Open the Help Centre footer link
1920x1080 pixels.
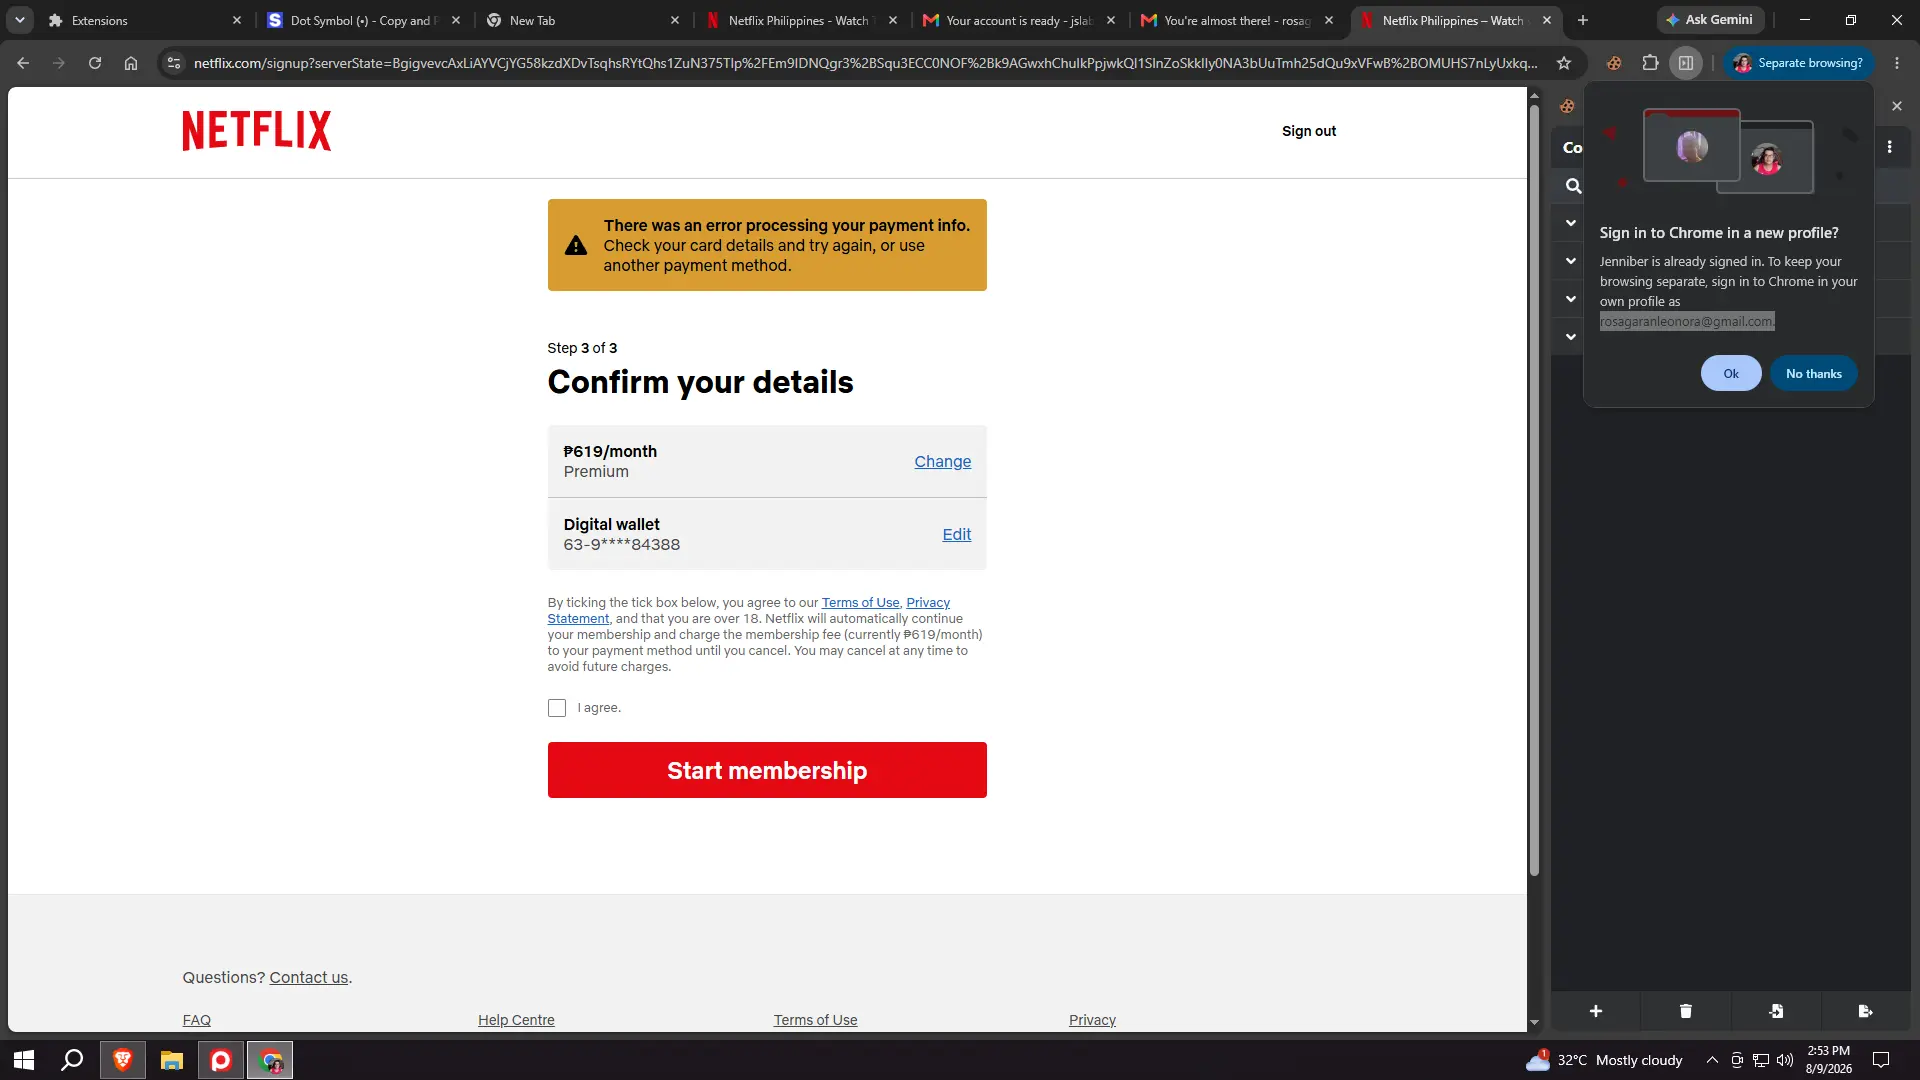point(516,1020)
